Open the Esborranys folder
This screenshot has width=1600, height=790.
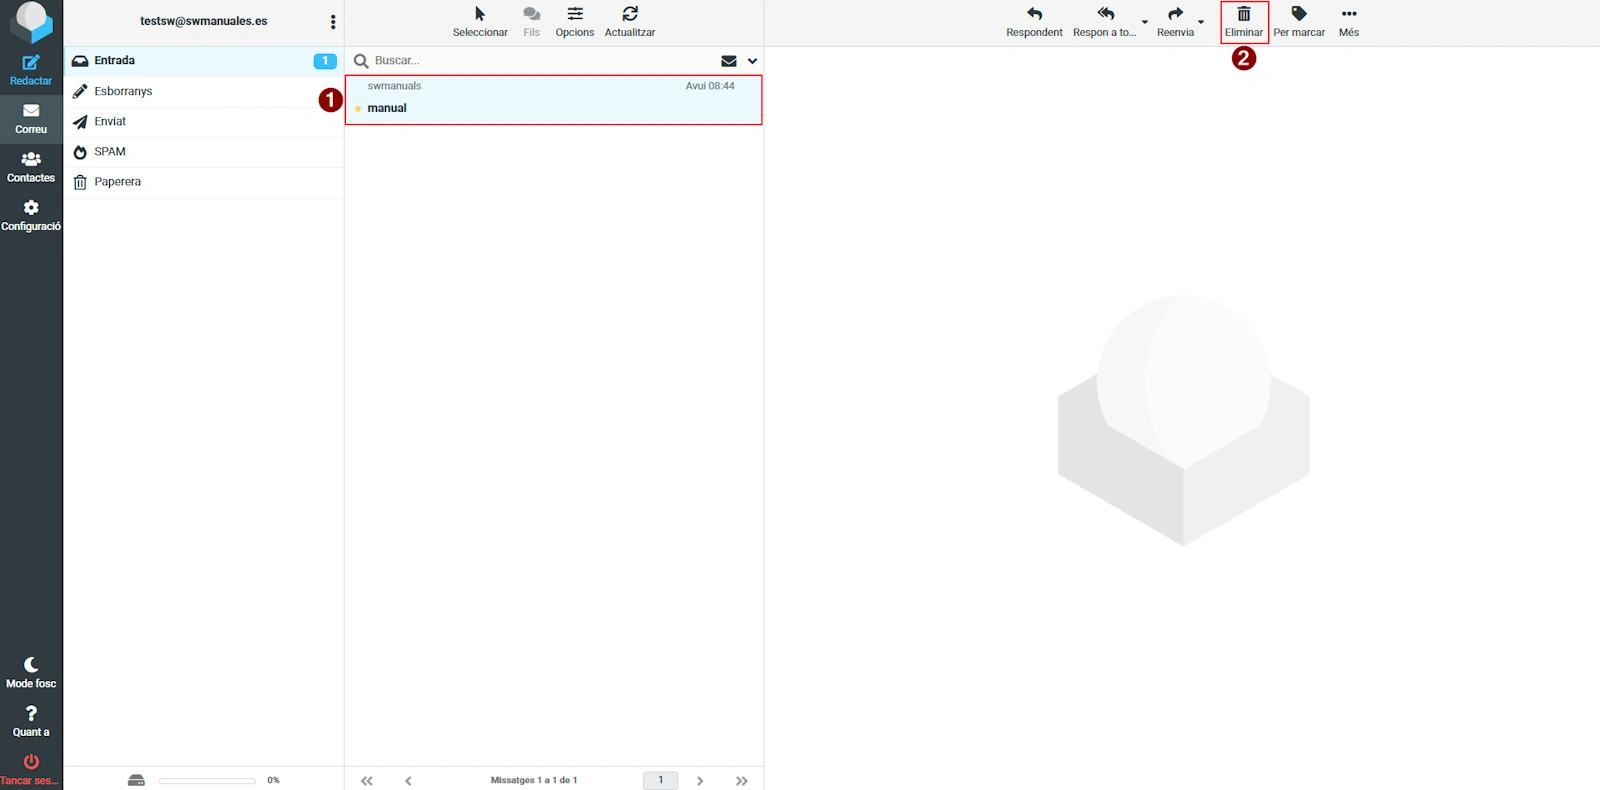tap(123, 91)
